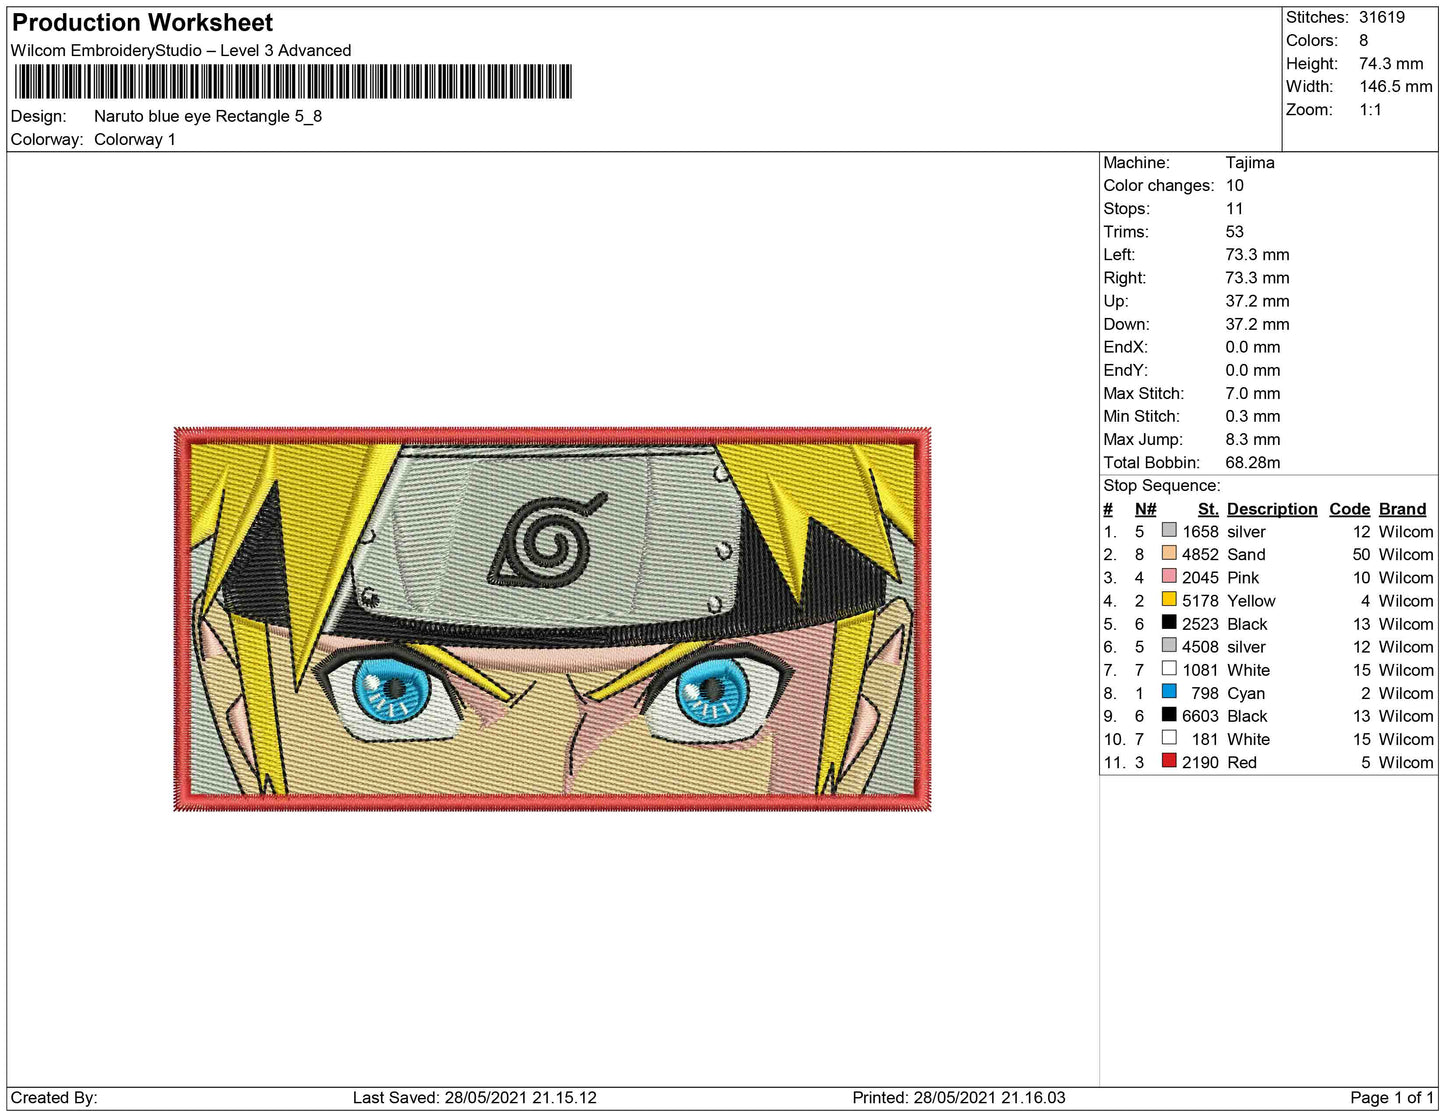Click the "Stops:" label
The image size is (1445, 1112).
coord(1127,208)
